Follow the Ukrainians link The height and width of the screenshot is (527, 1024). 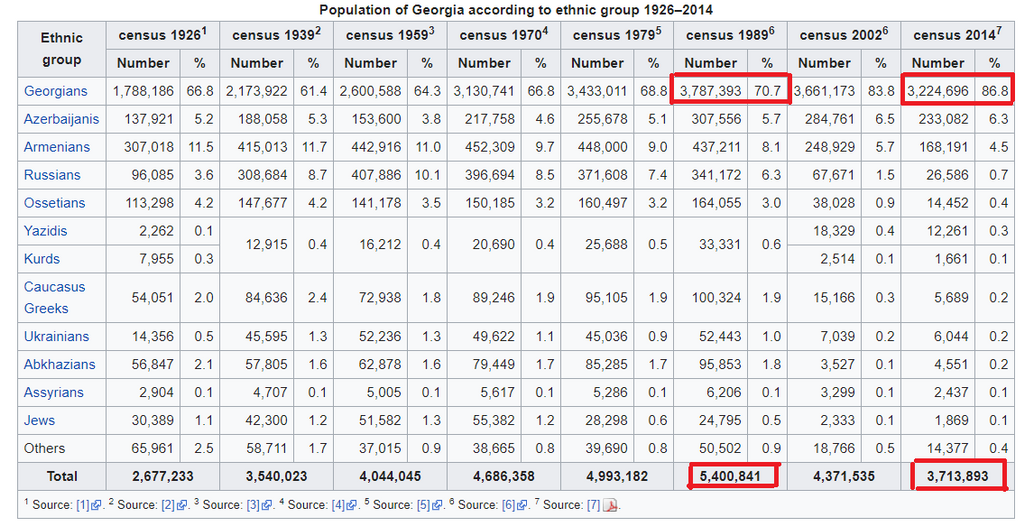[56, 336]
